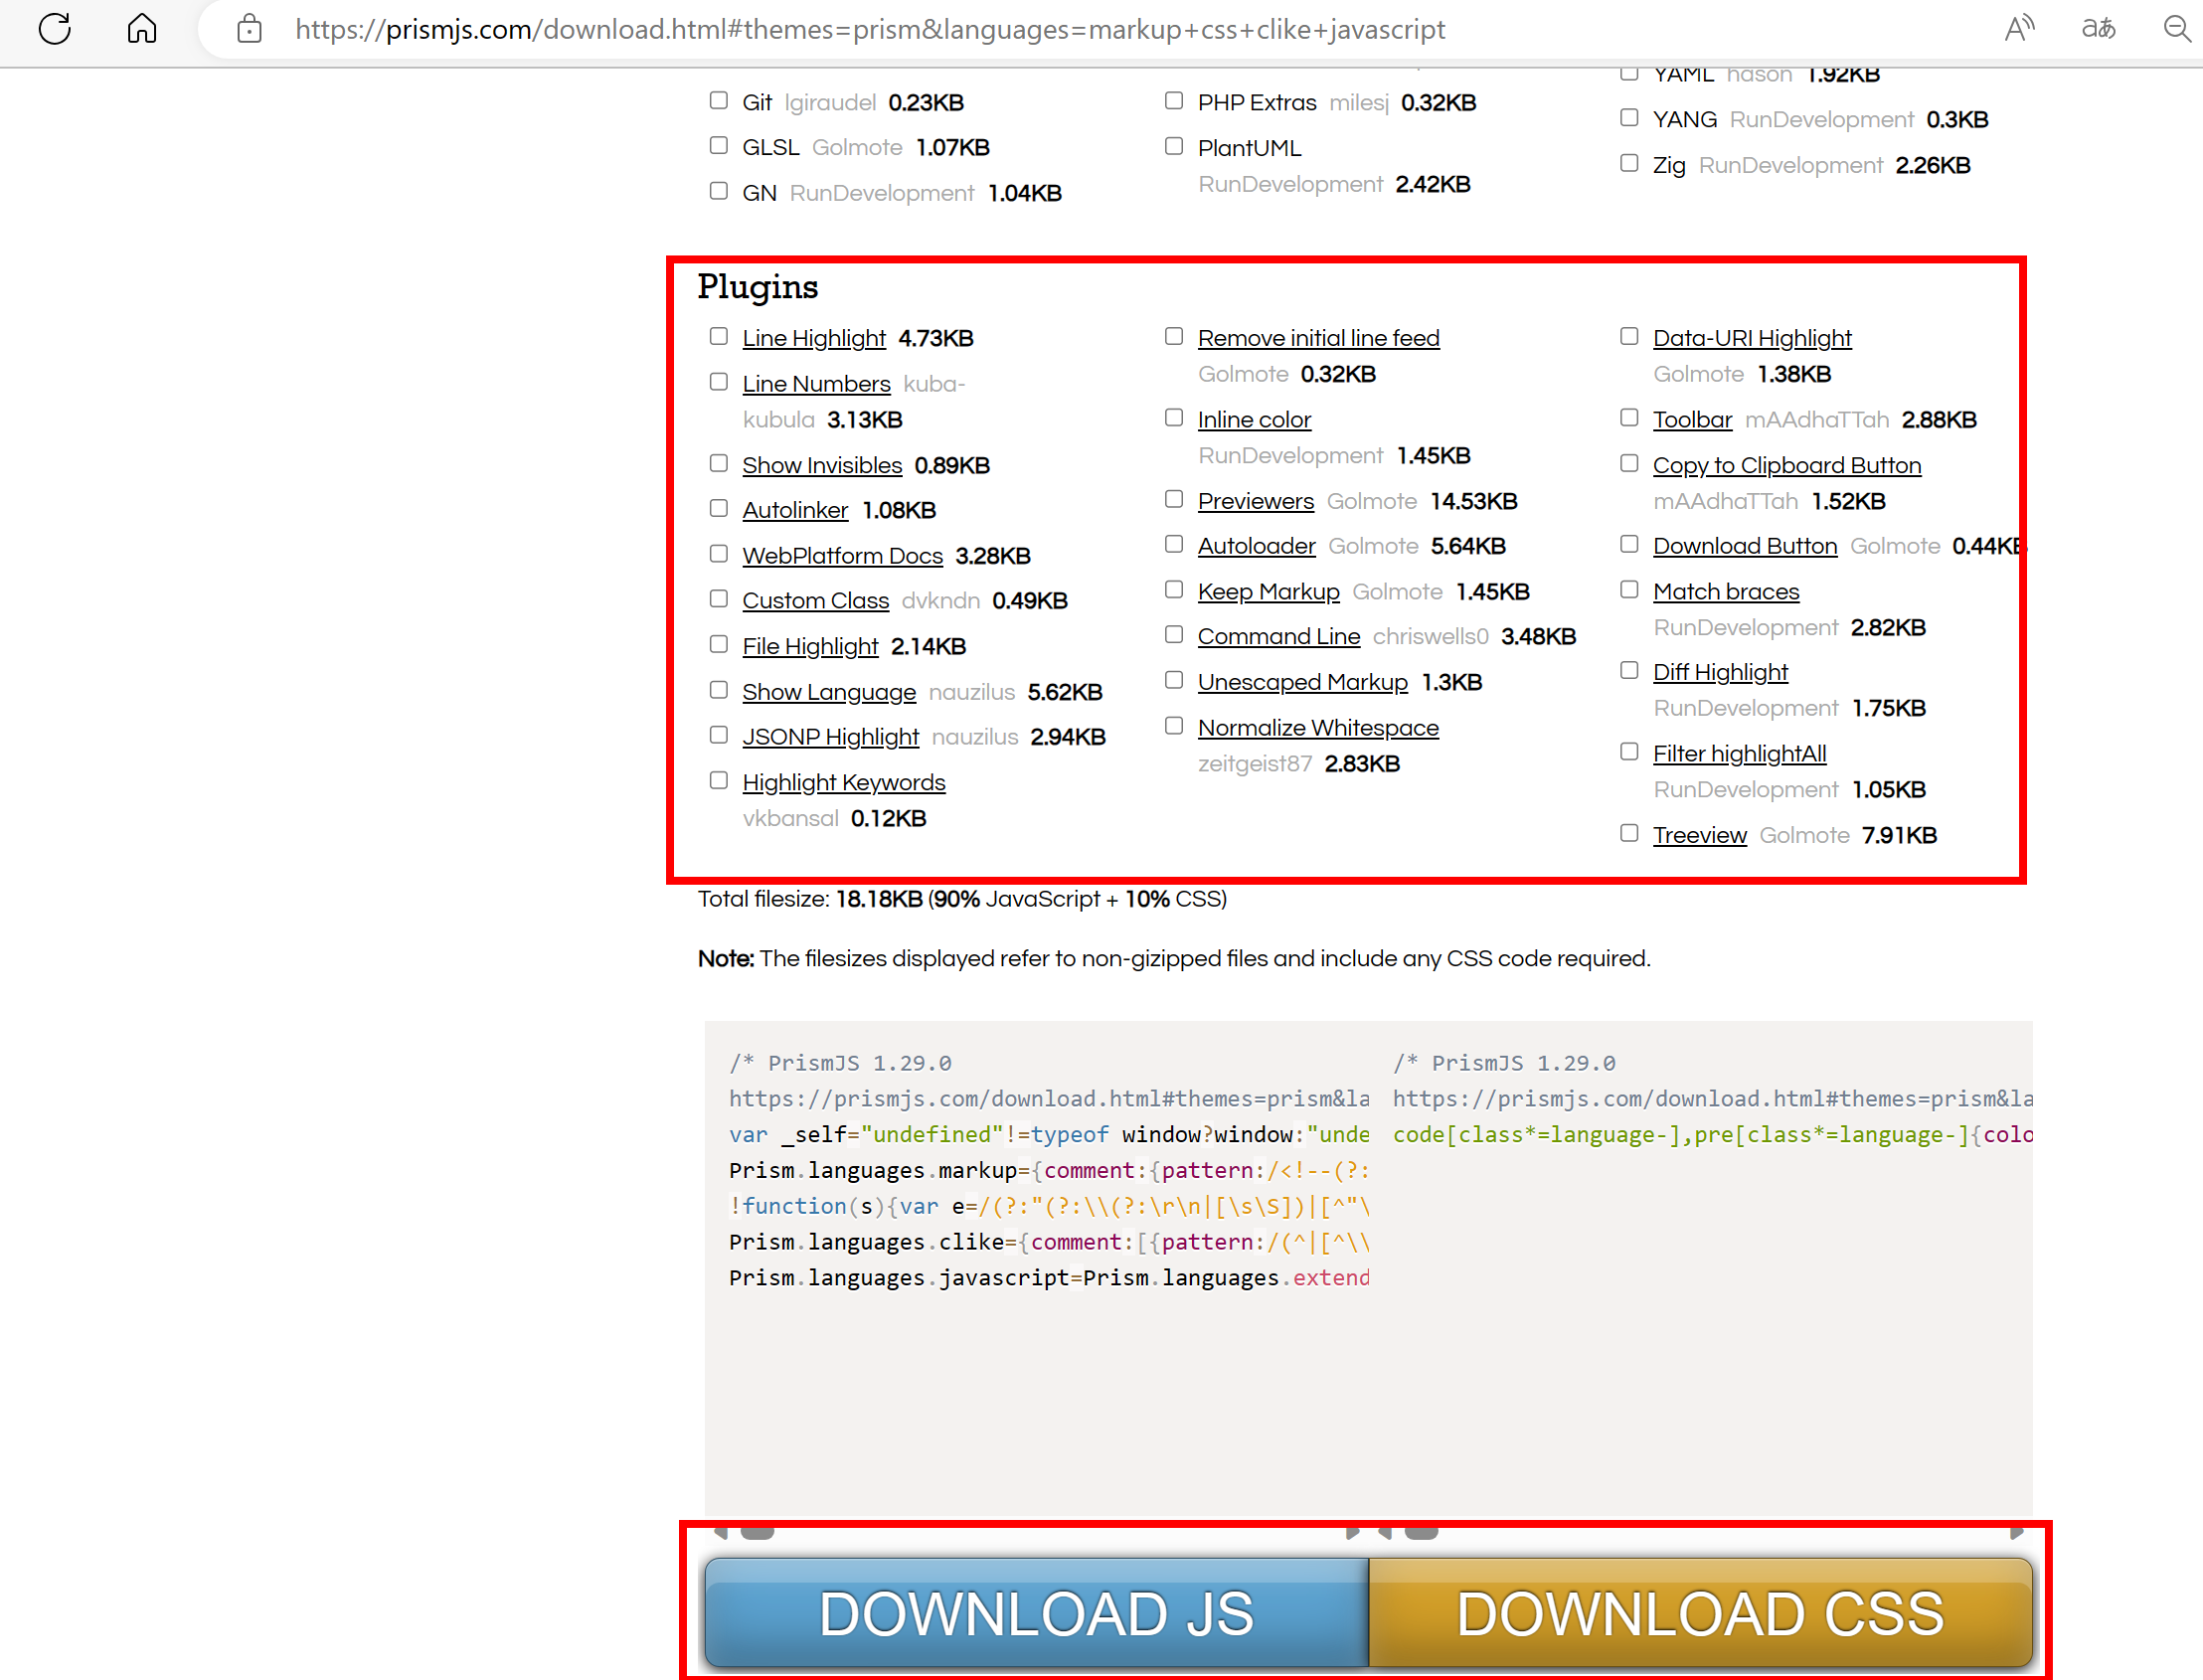This screenshot has width=2203, height=1680.
Task: Check the Treeview plugin checkbox
Action: [x=1629, y=833]
